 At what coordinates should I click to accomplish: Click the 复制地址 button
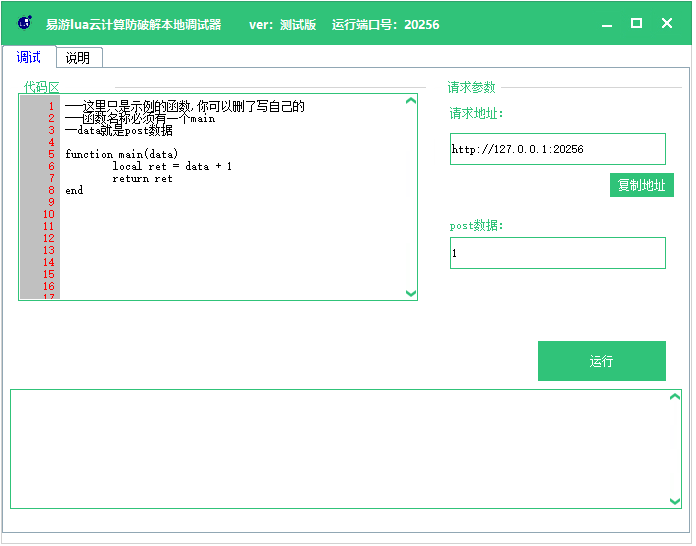(x=644, y=186)
